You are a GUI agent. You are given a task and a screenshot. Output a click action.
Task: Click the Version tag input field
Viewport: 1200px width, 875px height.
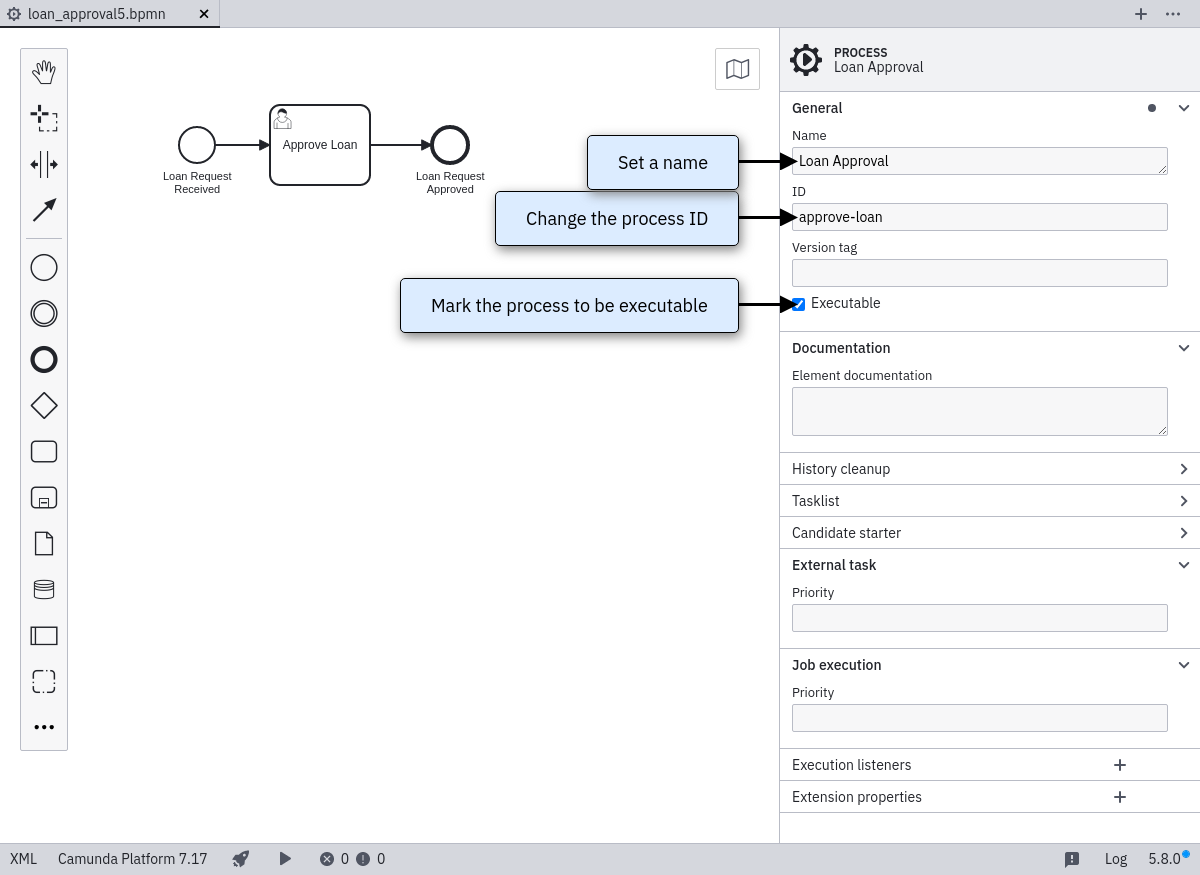click(x=979, y=273)
